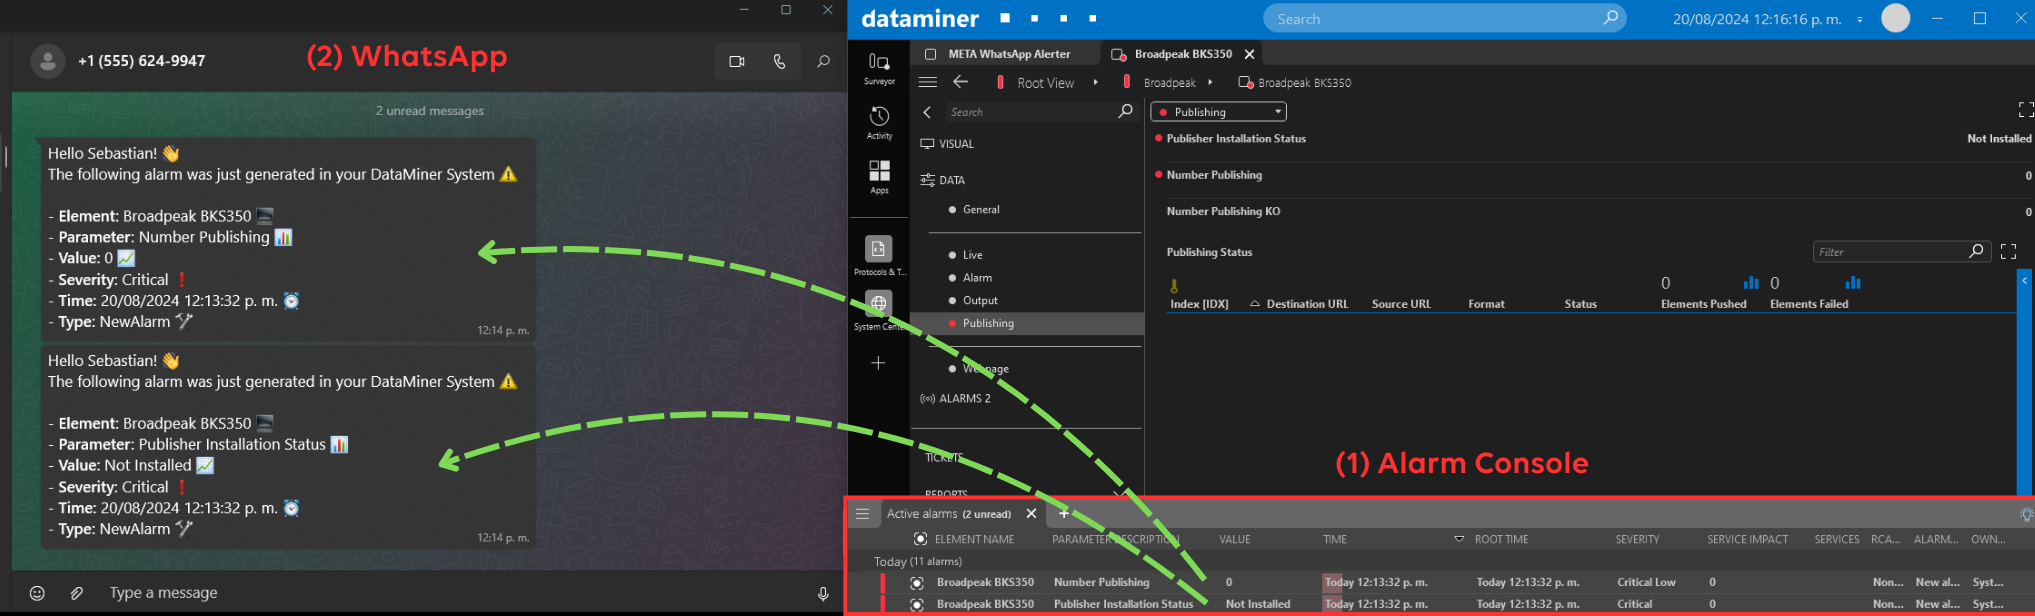Click the DataMiner header magnifier icon

coord(1610,18)
